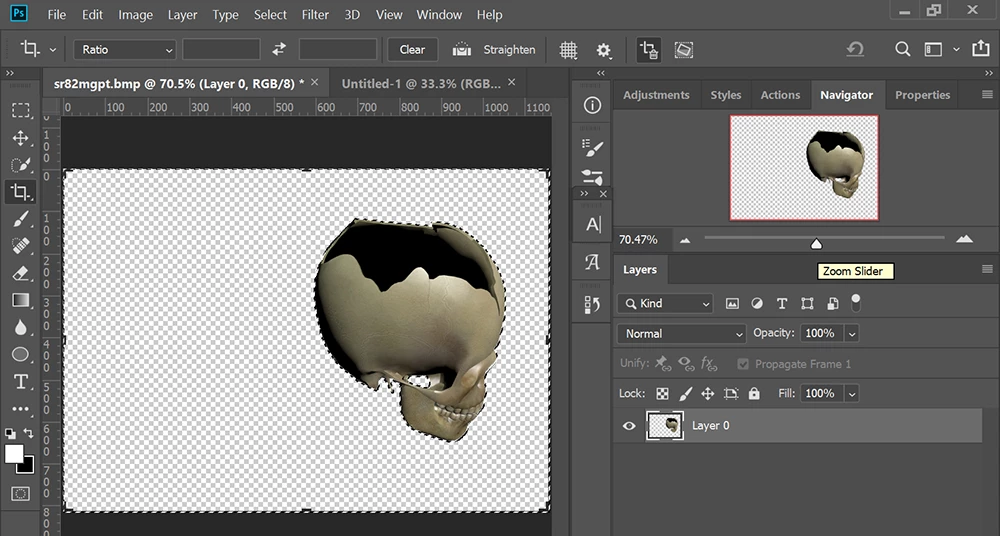Select the Brush tool in toolbar
Viewport: 1000px width, 536px height.
click(x=20, y=219)
